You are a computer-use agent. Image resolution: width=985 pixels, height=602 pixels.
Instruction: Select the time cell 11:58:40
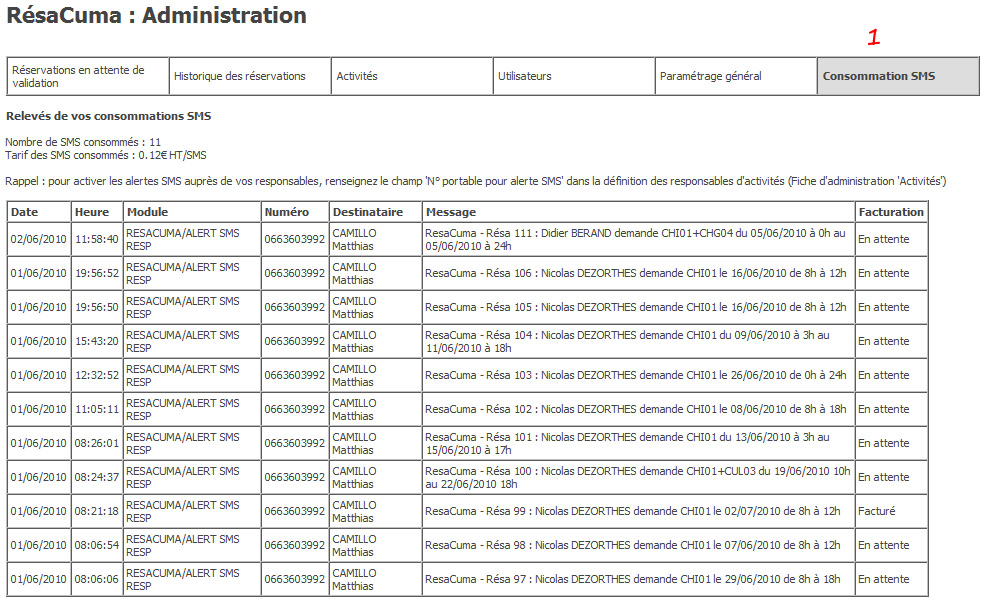coord(97,239)
